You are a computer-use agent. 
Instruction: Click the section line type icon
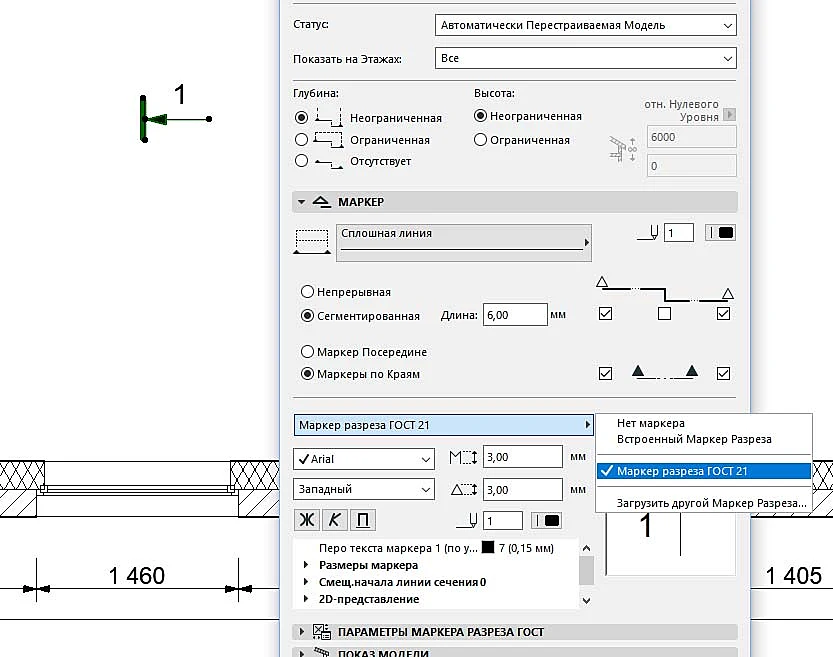(x=312, y=242)
